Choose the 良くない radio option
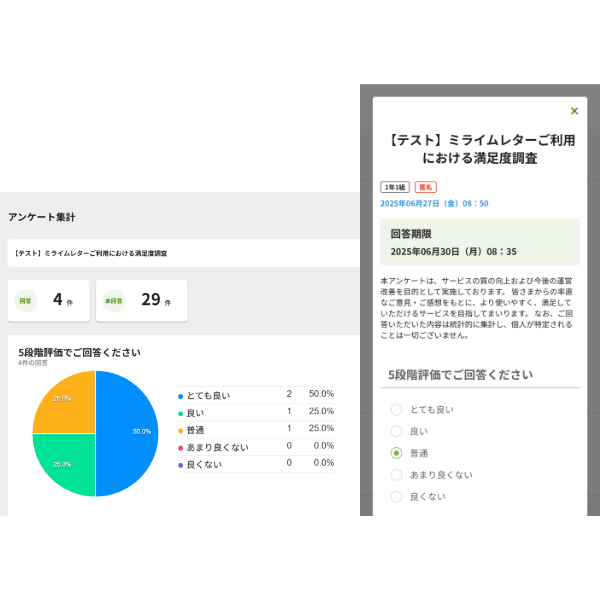The width and height of the screenshot is (600, 600). [396, 497]
